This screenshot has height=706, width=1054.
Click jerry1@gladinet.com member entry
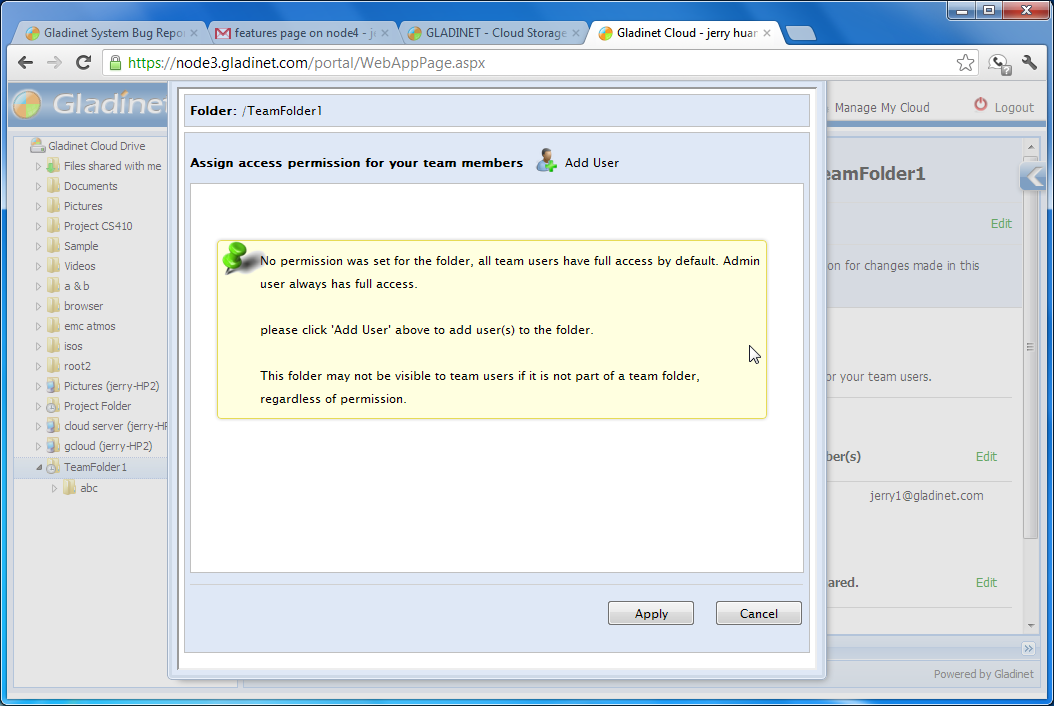pyautogui.click(x=926, y=496)
